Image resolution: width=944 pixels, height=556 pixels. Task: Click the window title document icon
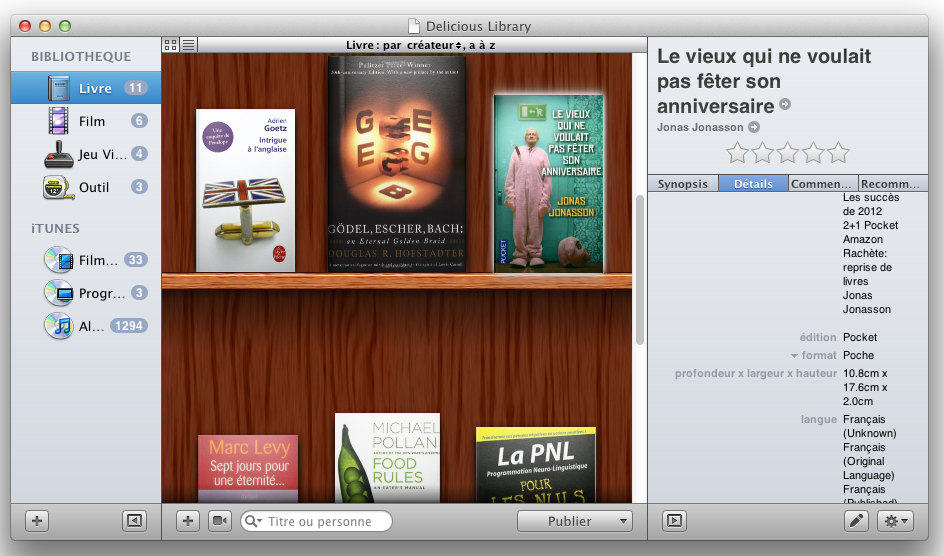414,26
